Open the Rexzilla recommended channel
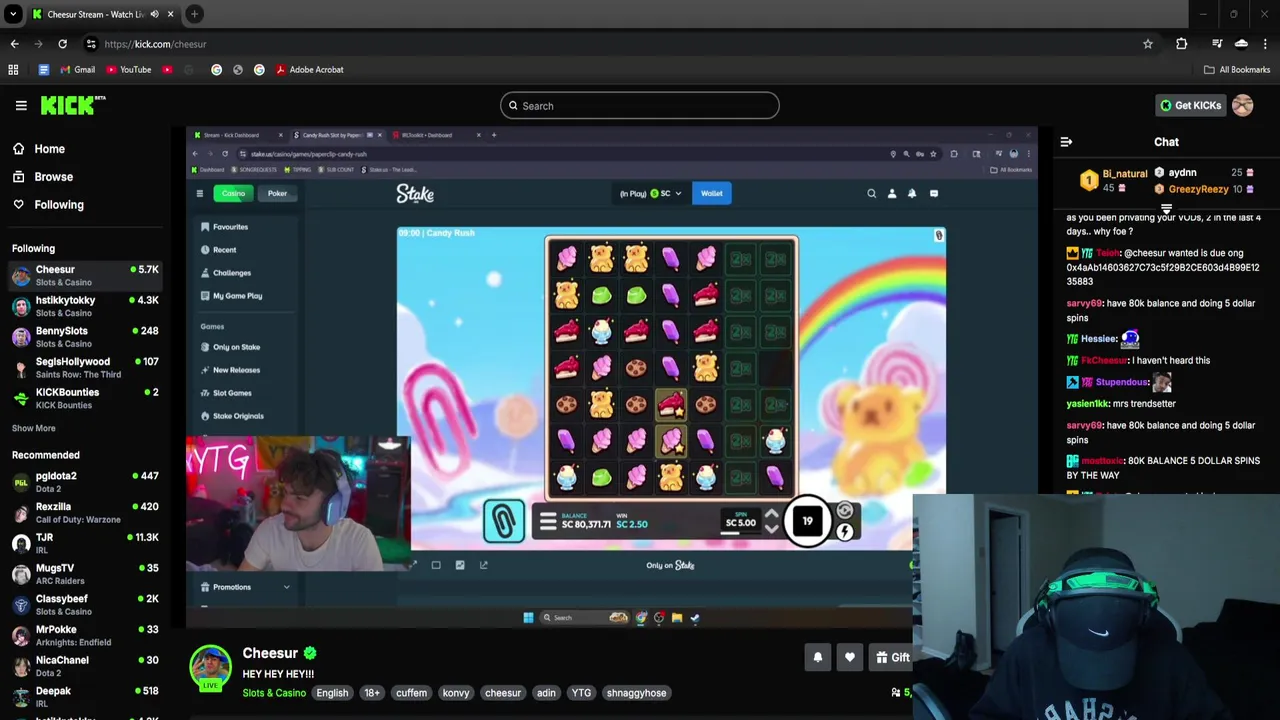1280x720 pixels. pyautogui.click(x=85, y=512)
